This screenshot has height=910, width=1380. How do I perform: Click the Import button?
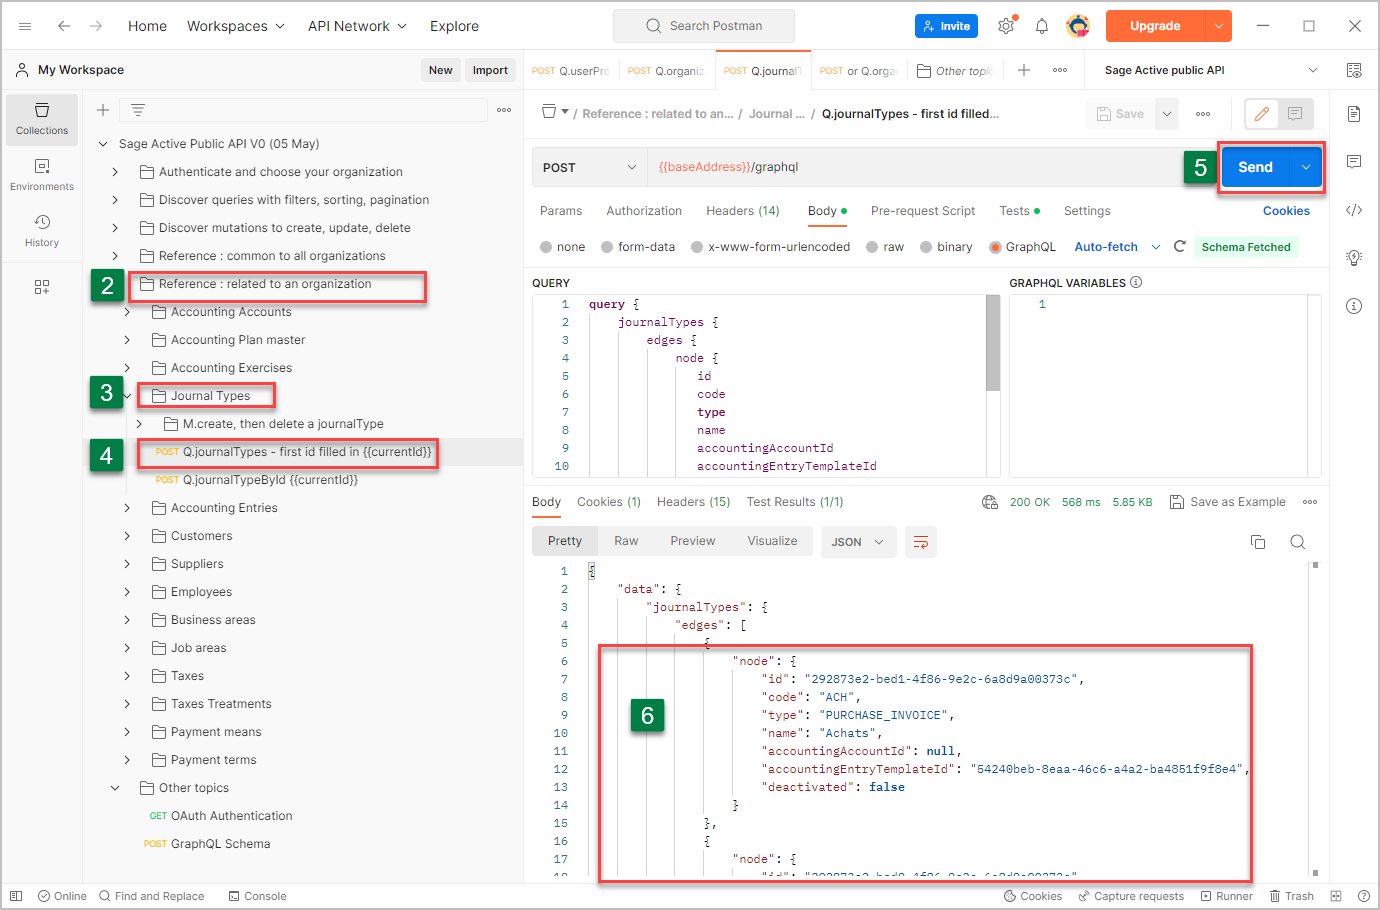[490, 70]
